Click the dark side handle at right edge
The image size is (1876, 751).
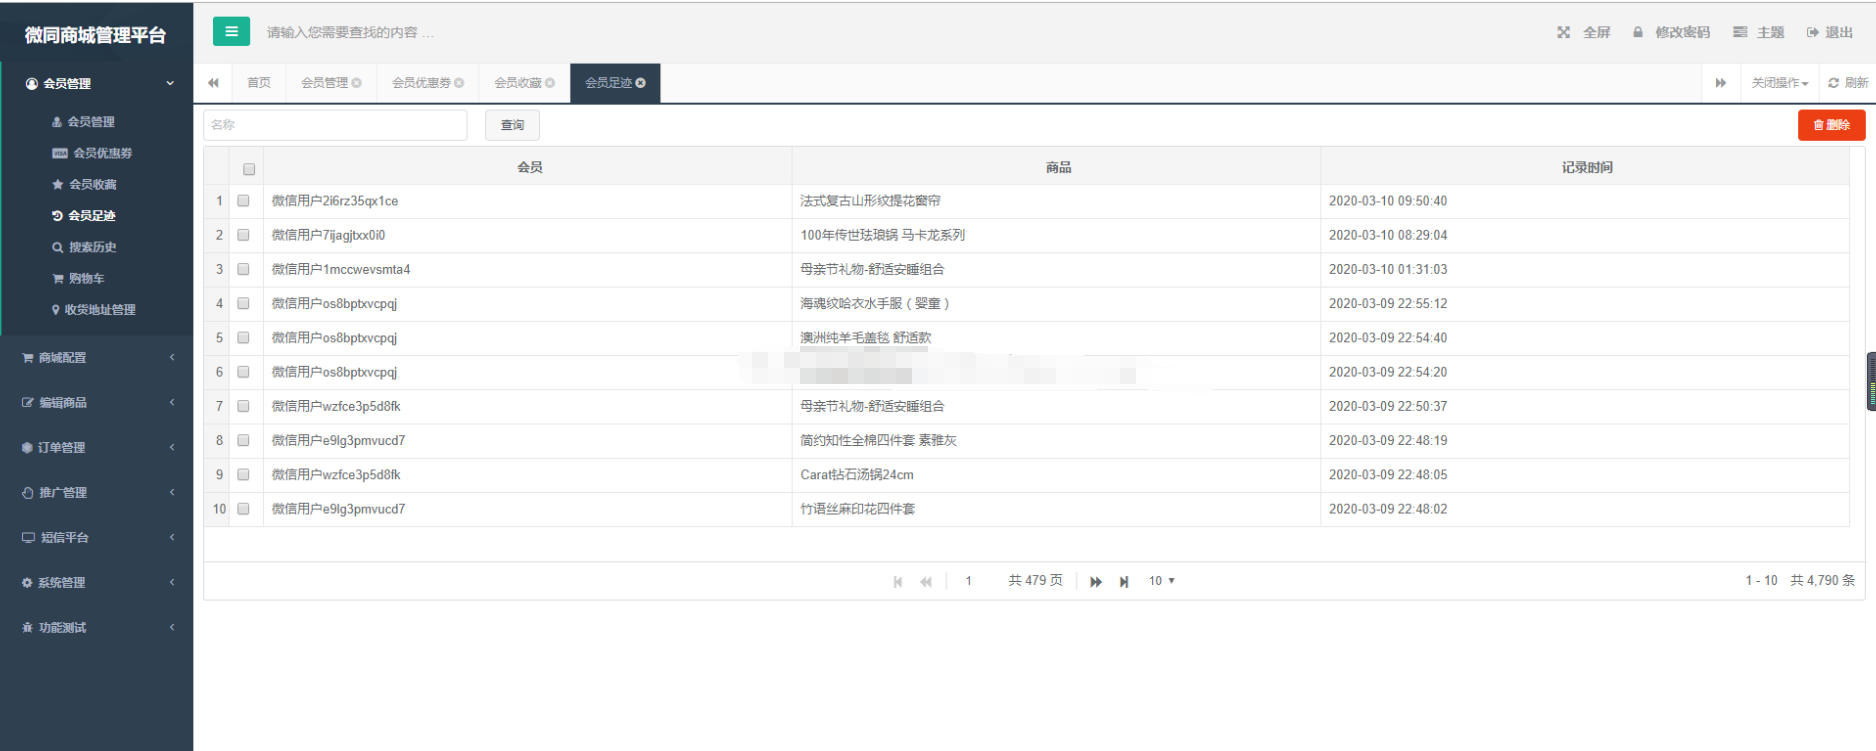pos(1871,381)
